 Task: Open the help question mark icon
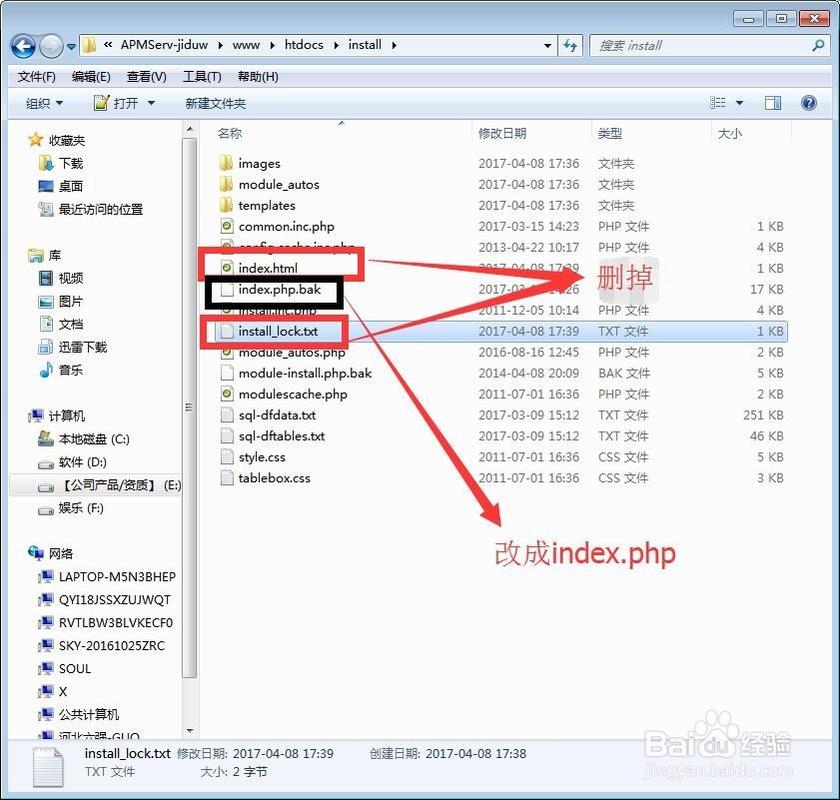click(x=808, y=103)
